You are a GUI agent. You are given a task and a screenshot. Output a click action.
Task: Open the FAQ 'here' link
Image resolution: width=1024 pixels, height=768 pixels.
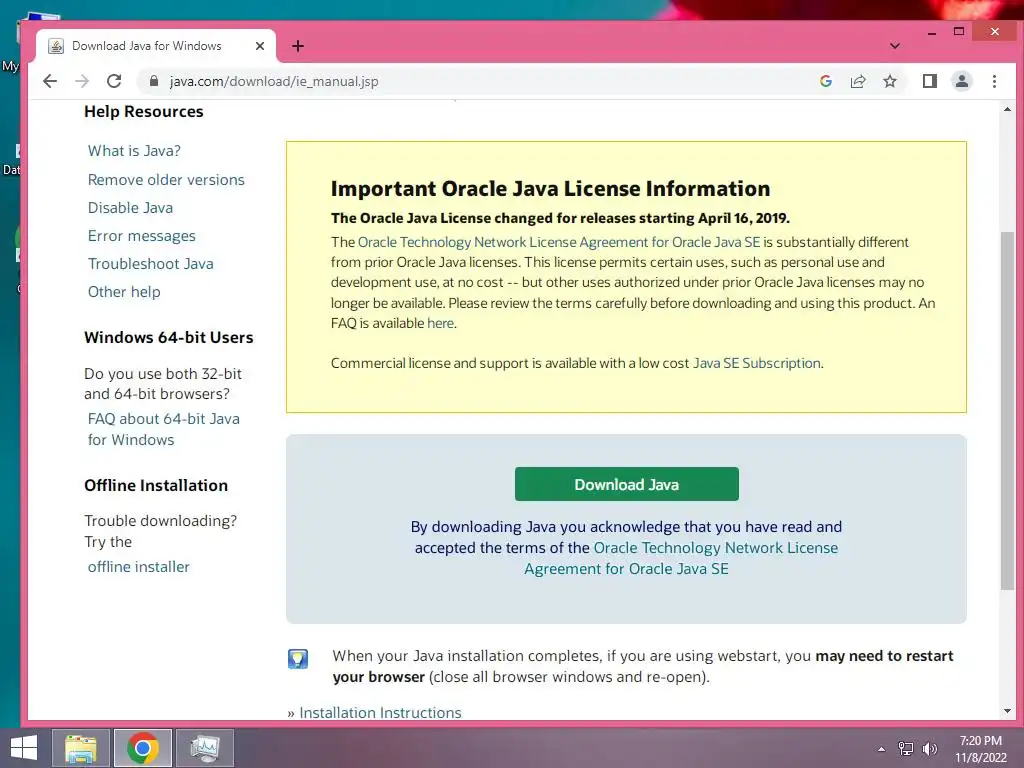[440, 323]
